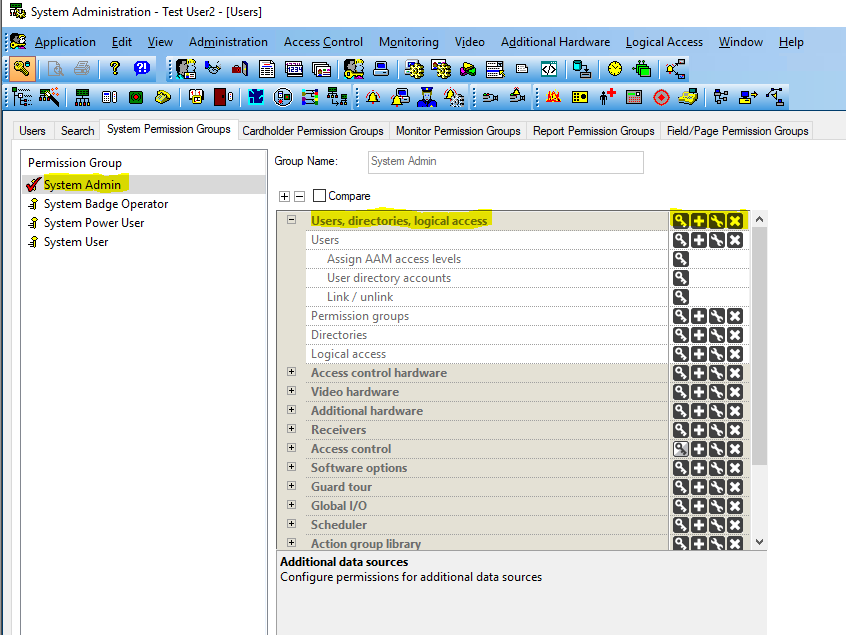Screen dimensions: 846x635
Task: Expand the Additional hardware group
Action: coord(291,409)
